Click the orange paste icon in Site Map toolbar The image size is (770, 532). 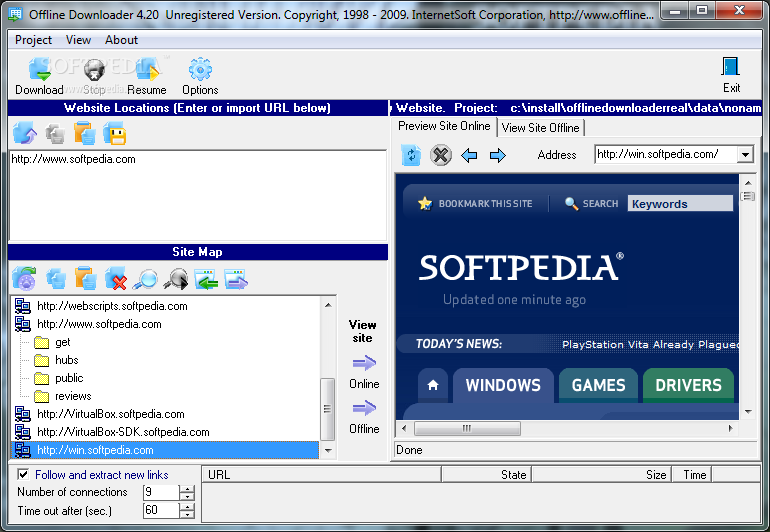click(85, 279)
